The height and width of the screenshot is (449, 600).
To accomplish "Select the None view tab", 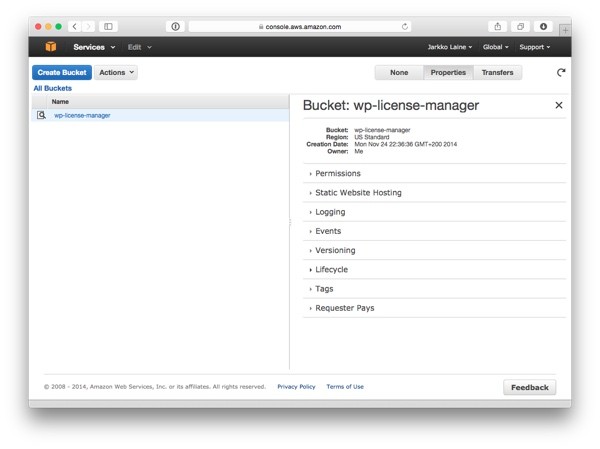I will point(399,72).
